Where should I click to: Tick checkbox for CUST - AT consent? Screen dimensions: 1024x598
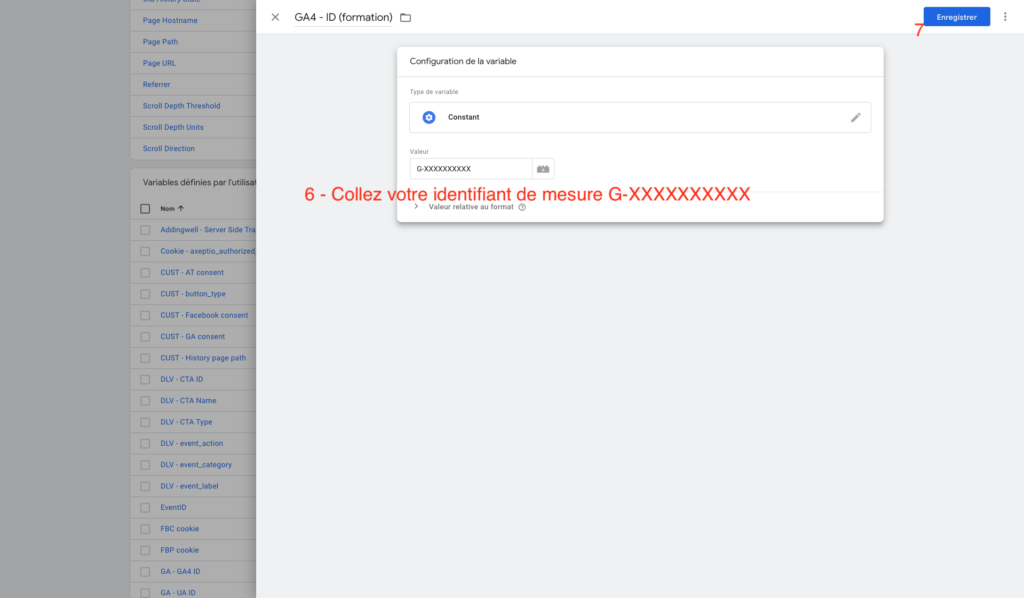(x=145, y=273)
